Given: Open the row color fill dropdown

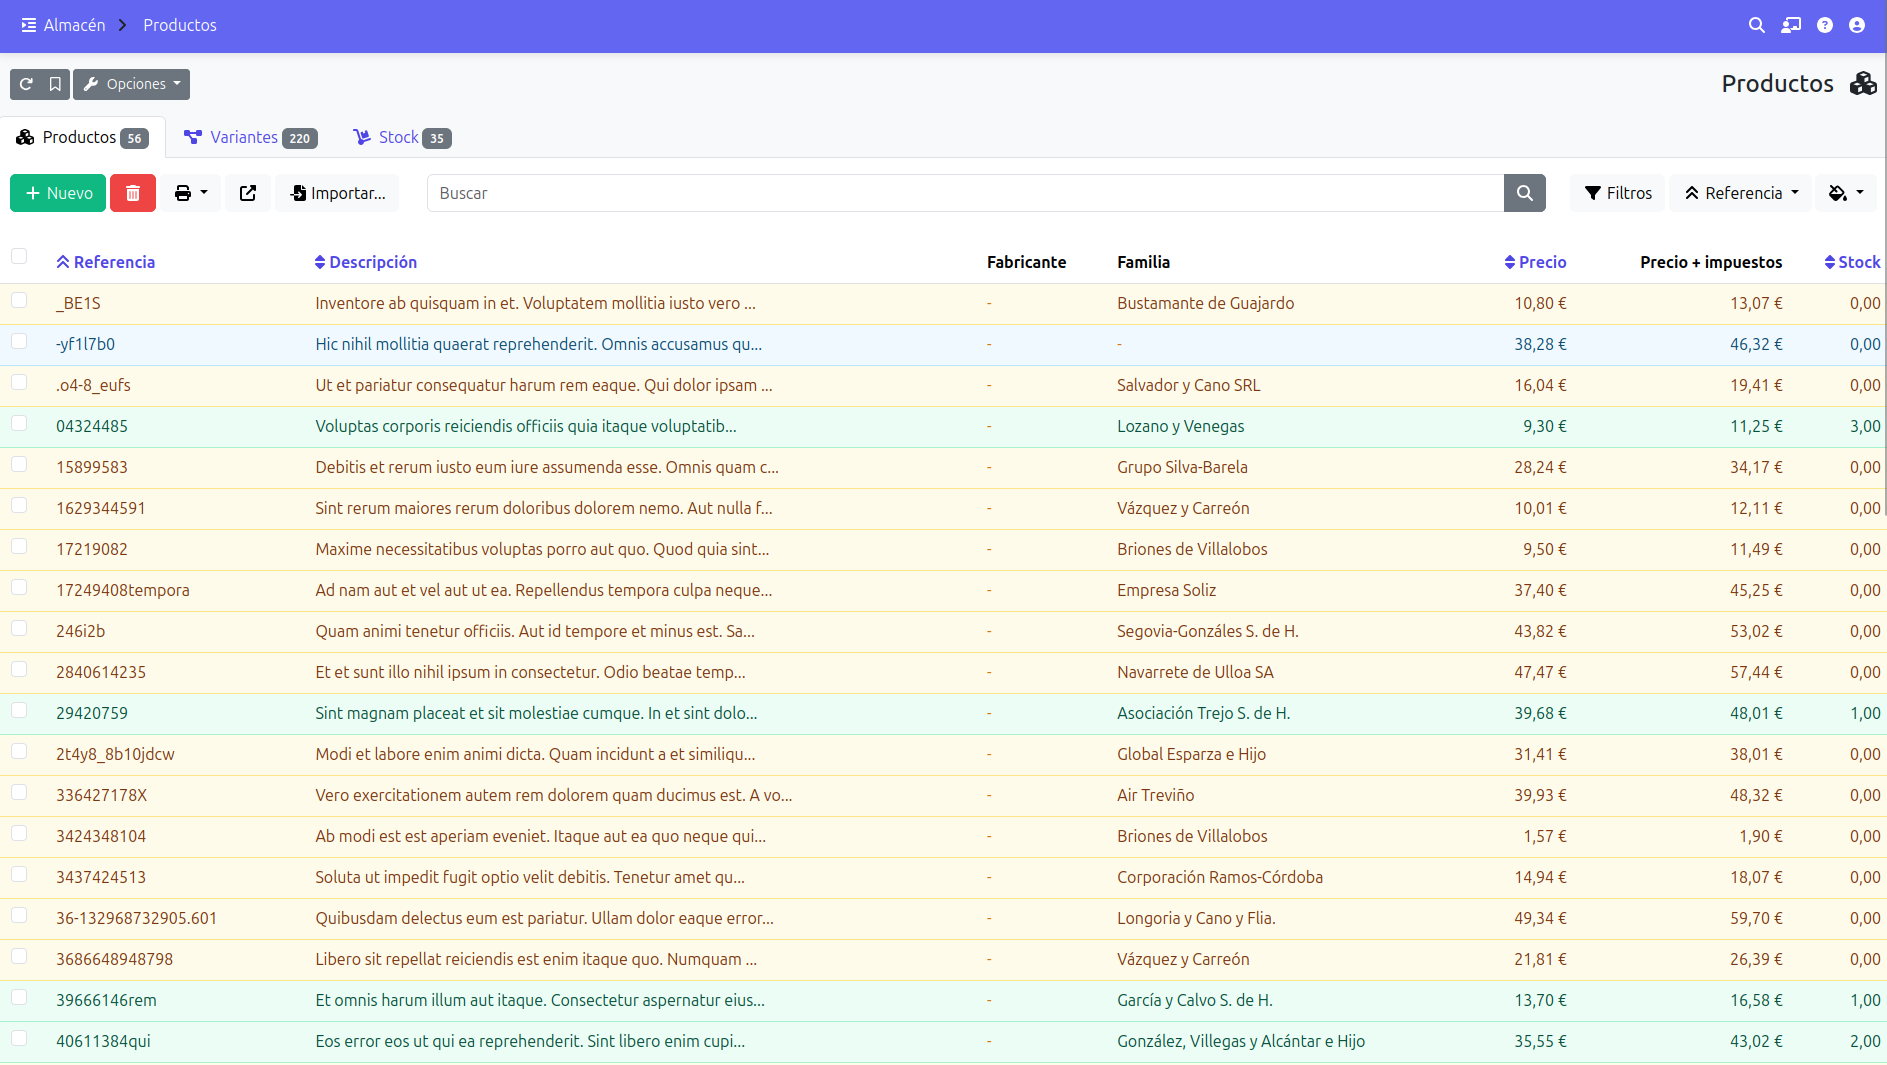Looking at the screenshot, I should point(1845,193).
